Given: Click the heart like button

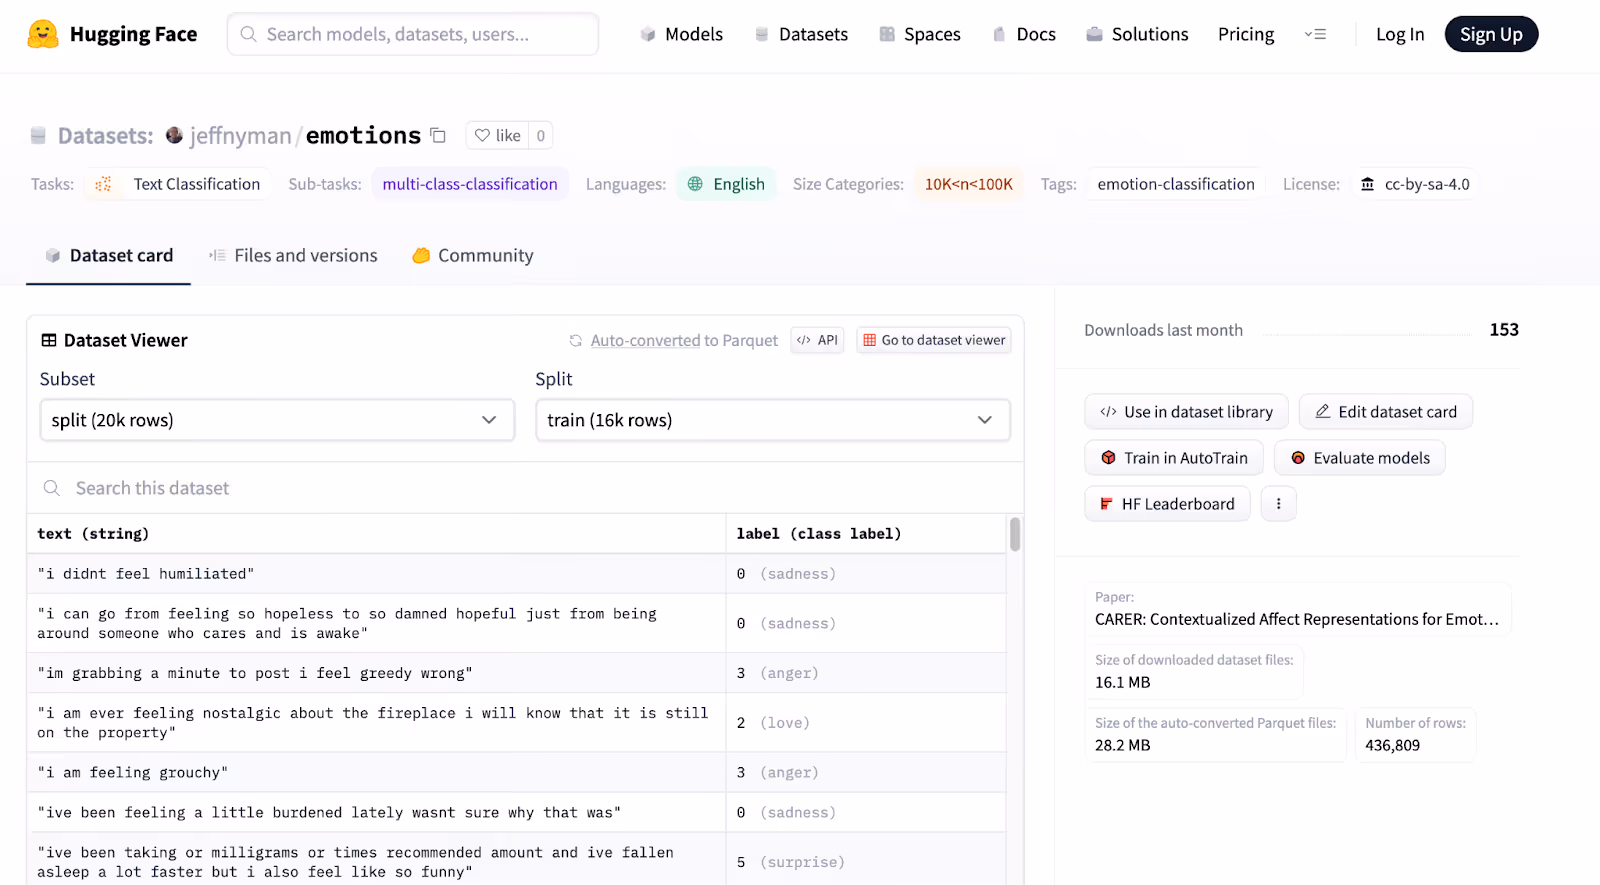Looking at the screenshot, I should 497,135.
